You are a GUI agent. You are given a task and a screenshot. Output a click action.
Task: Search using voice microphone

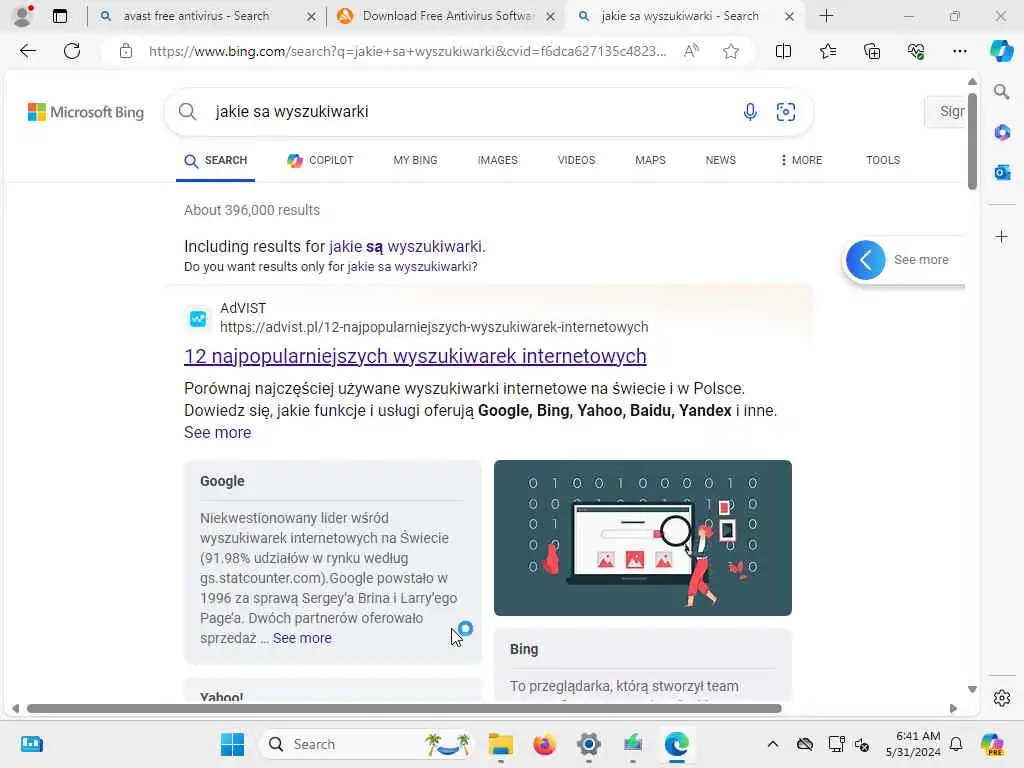(750, 112)
